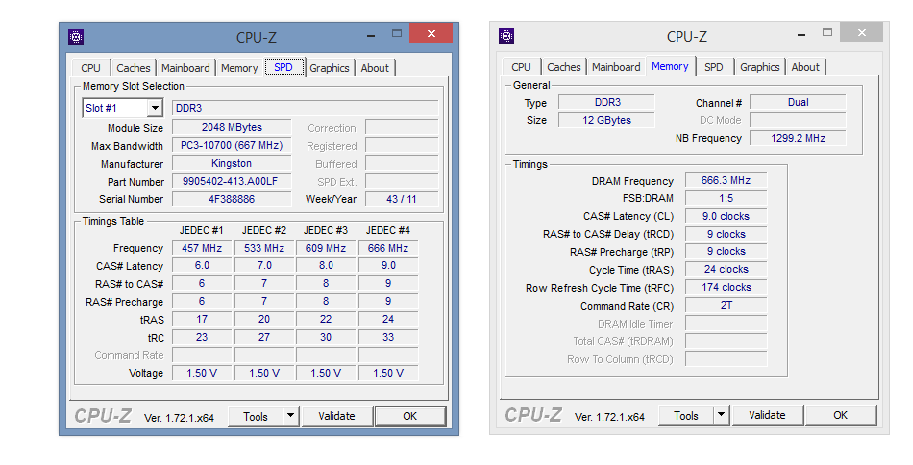Expand the Slot #1 memory slot dropdown

click(x=154, y=108)
